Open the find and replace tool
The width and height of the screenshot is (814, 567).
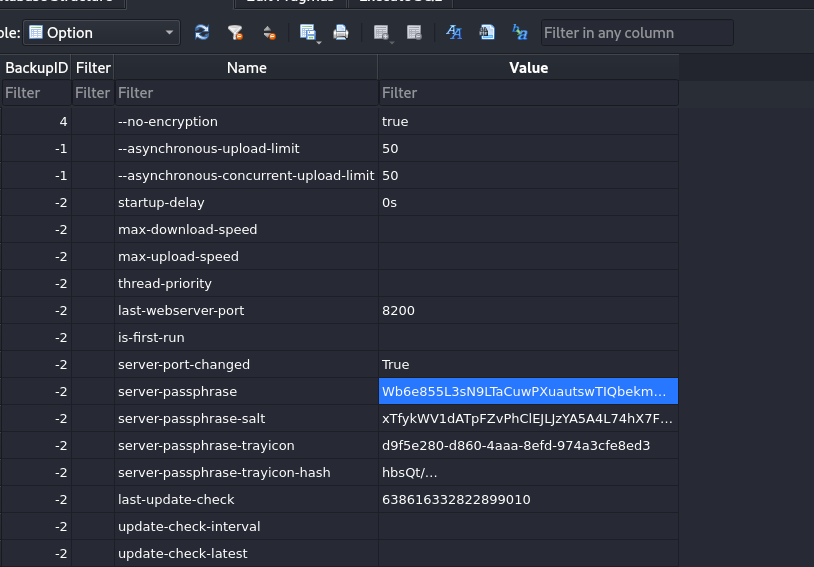click(x=520, y=33)
